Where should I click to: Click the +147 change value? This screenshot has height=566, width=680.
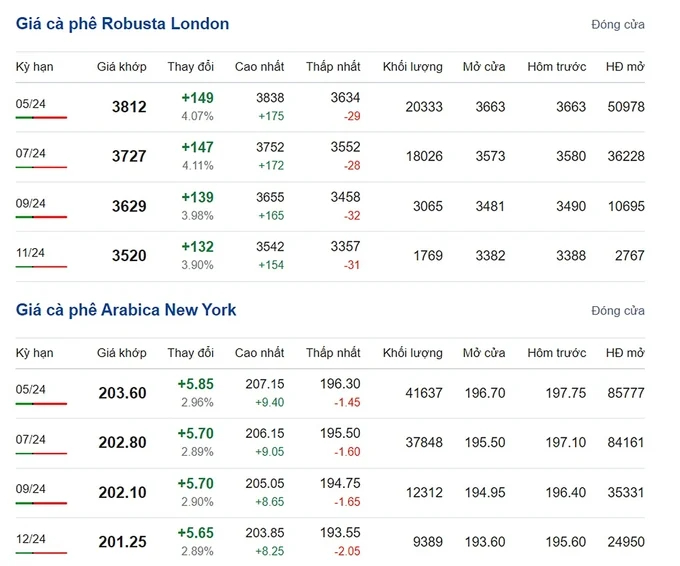197,147
